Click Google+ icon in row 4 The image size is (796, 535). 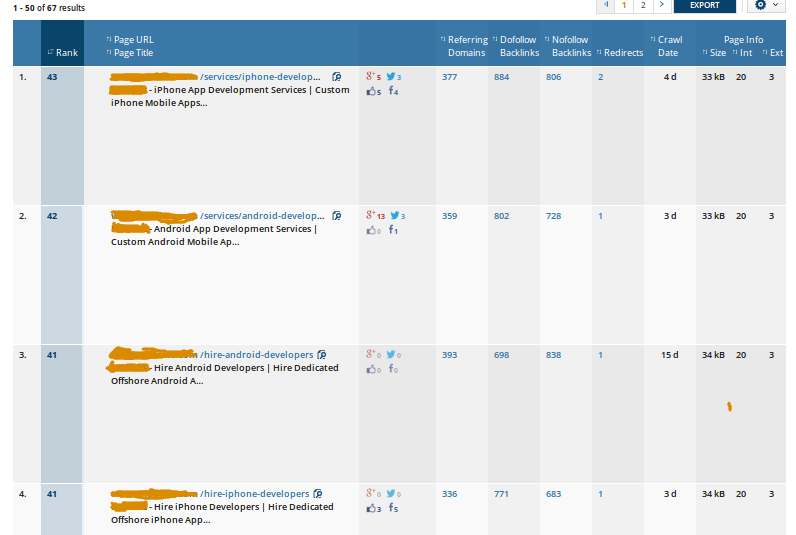pyautogui.click(x=371, y=493)
